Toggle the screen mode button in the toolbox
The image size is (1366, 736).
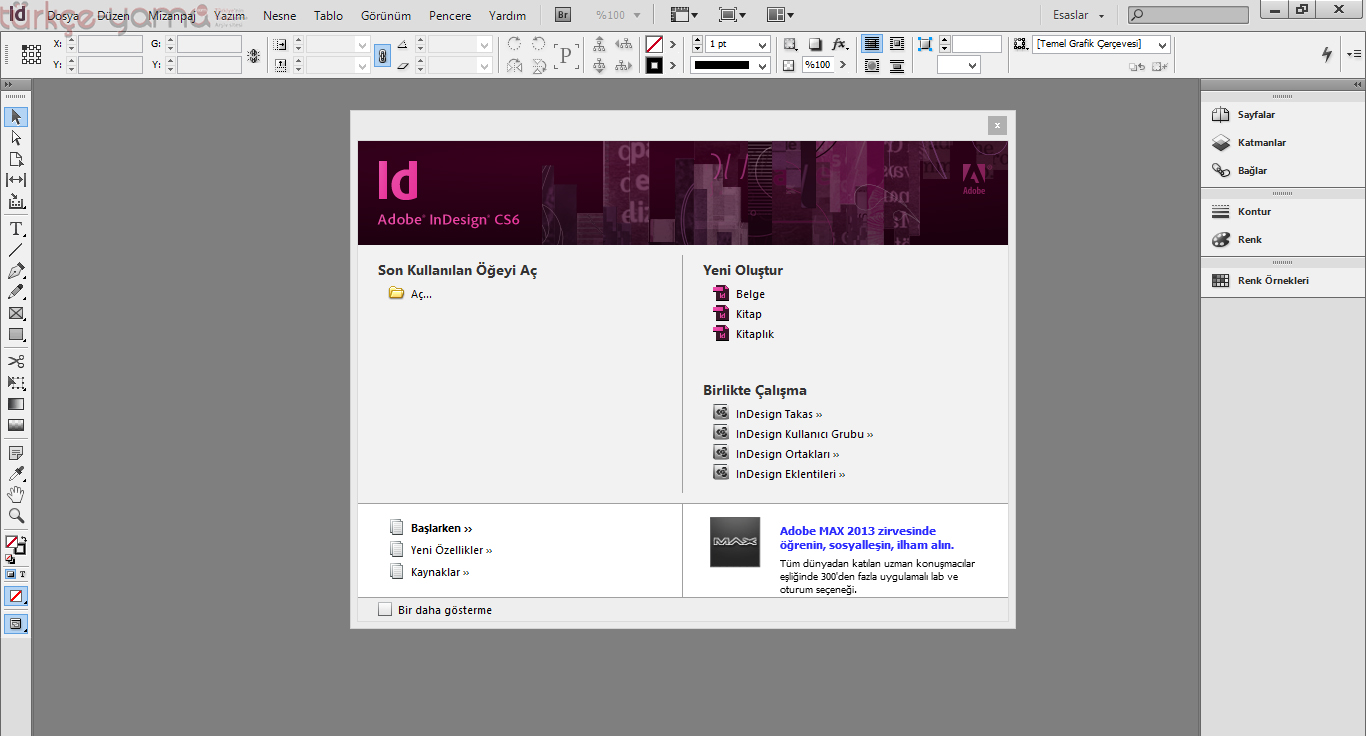tap(16, 623)
